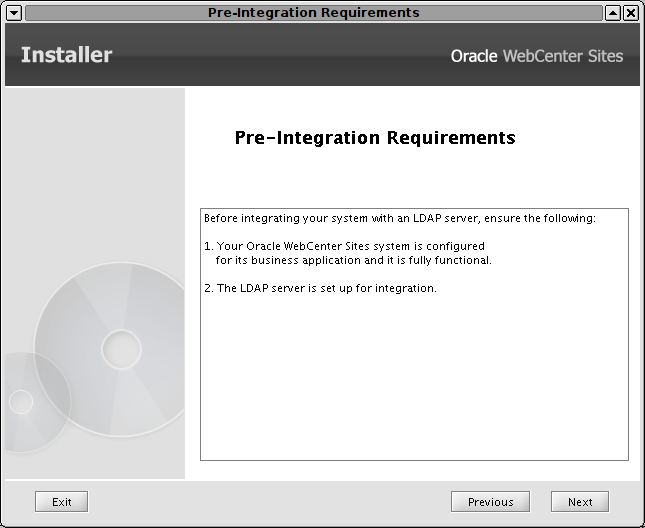The image size is (645, 528).
Task: Click the center hole of the large disc
Action: click(121, 350)
